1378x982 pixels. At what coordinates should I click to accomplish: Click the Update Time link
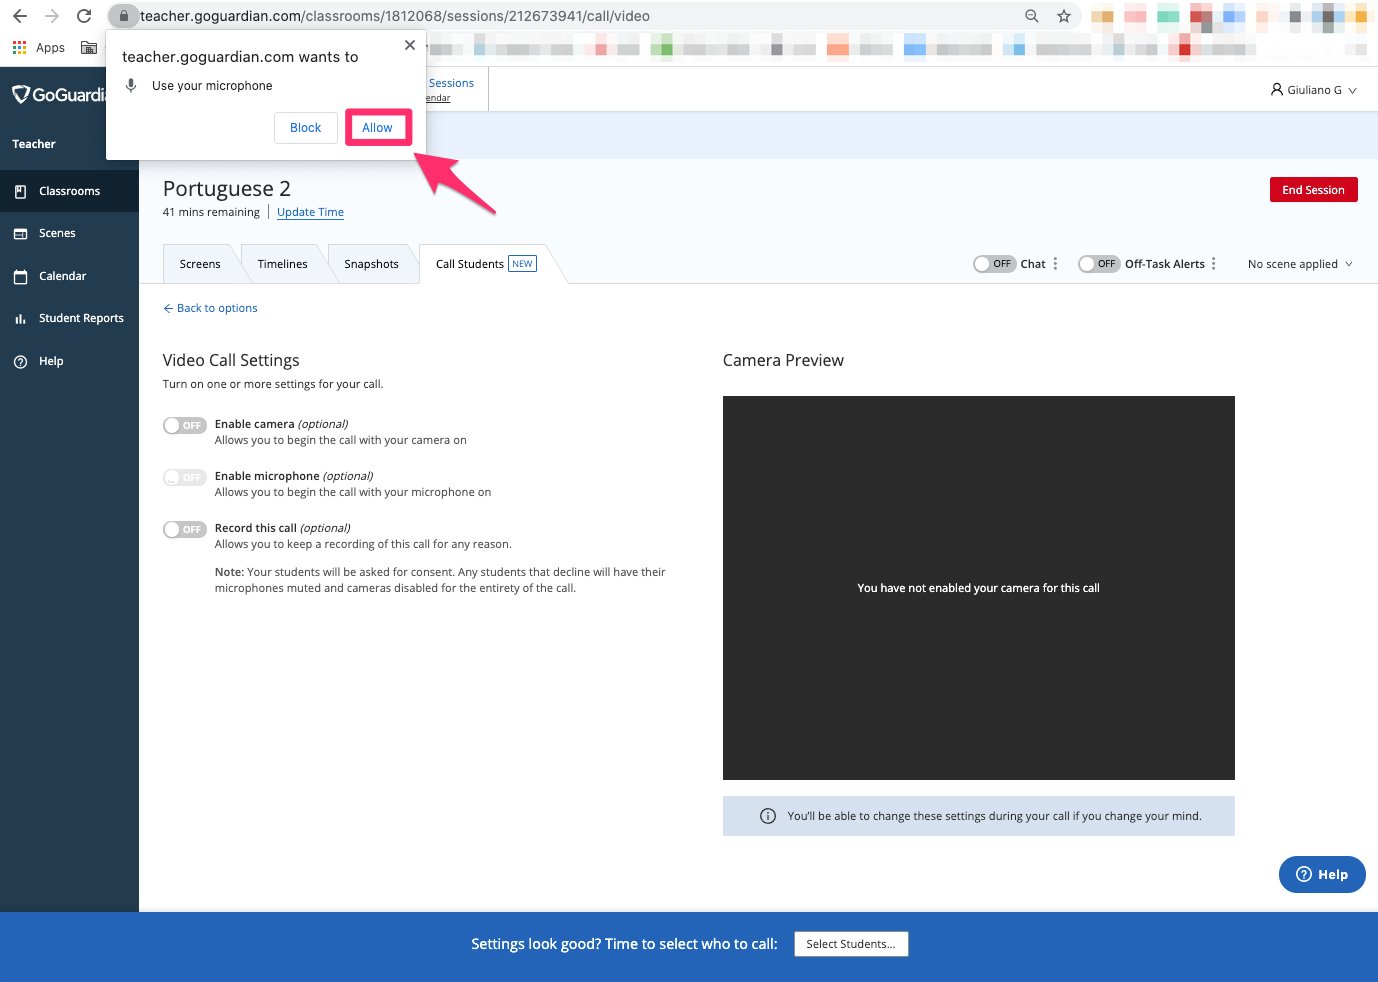[x=310, y=212]
